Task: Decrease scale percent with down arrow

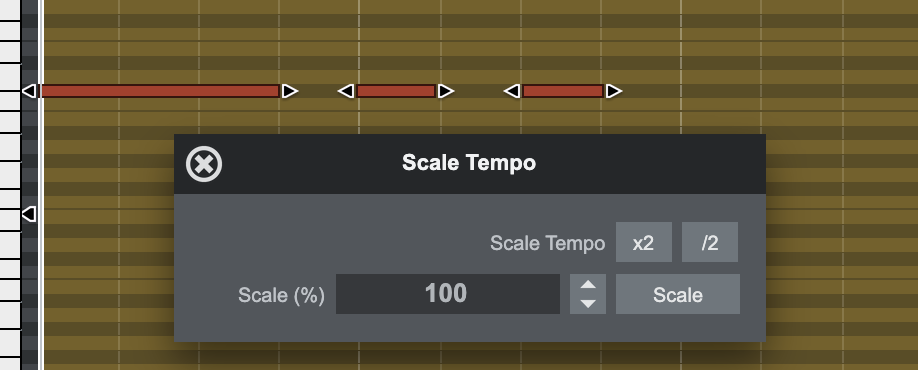Action: 588,304
